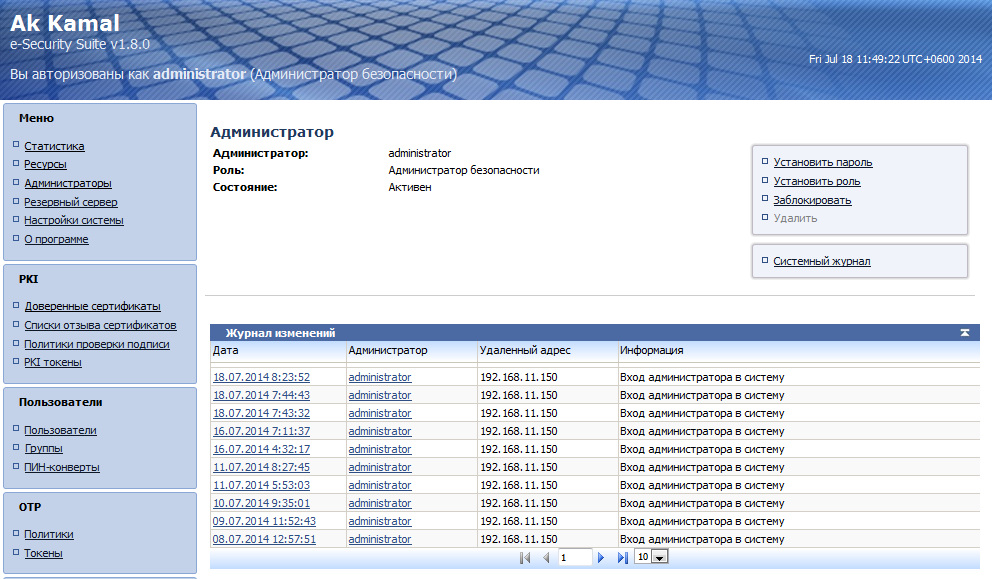Click administrator link in 16.07.2014 7:11:37 row

click(380, 432)
